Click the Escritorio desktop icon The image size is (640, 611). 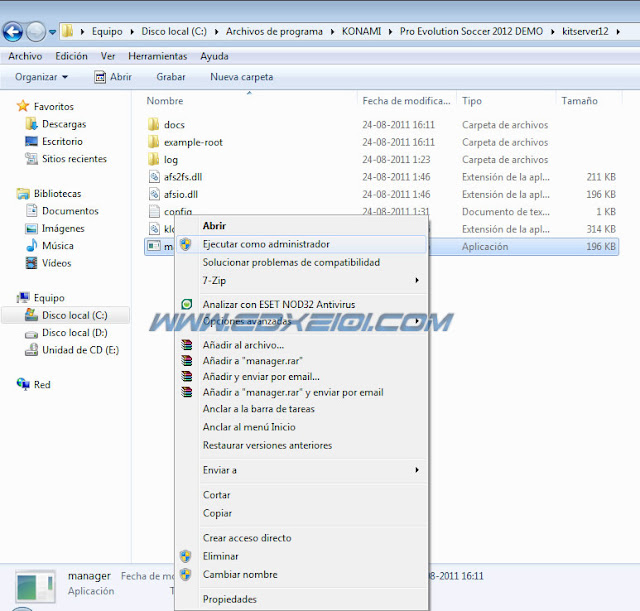(x=31, y=141)
